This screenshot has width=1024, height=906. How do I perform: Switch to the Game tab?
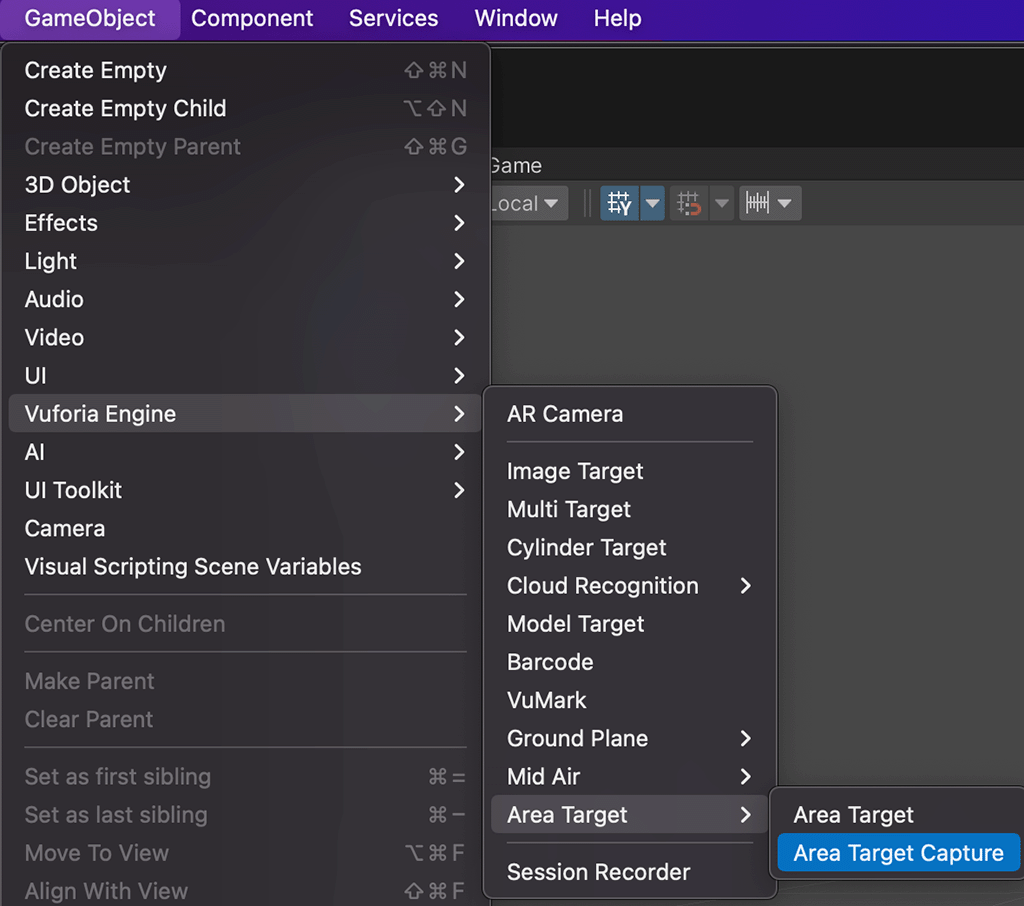(516, 166)
